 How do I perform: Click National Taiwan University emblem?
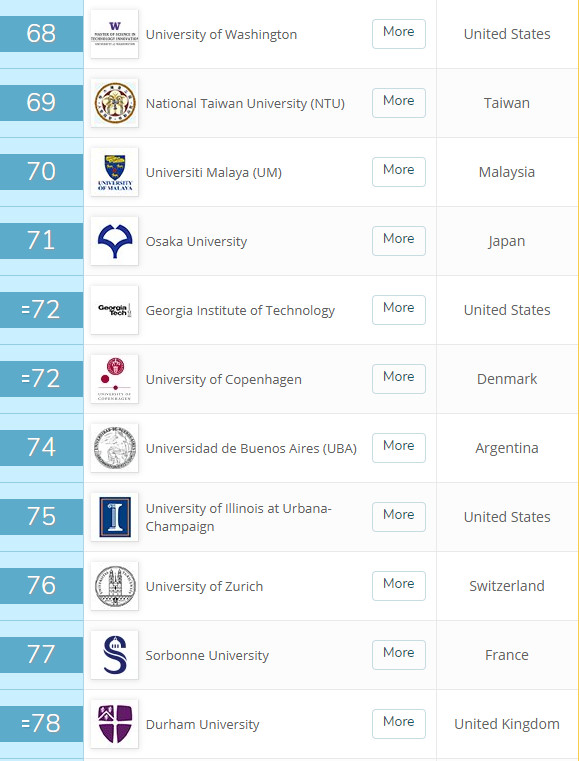point(115,103)
